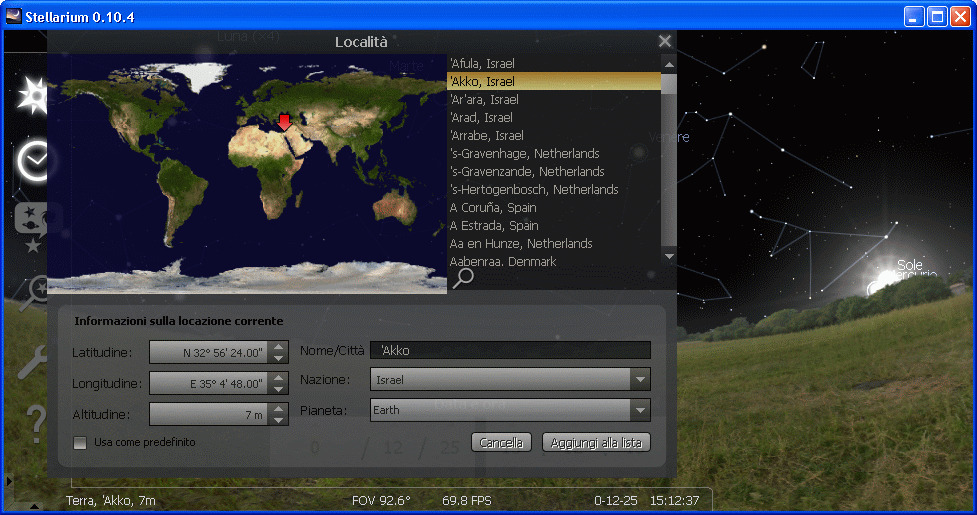This screenshot has width=977, height=515.
Task: Click Aggiungi alla lista button
Action: pos(596,442)
